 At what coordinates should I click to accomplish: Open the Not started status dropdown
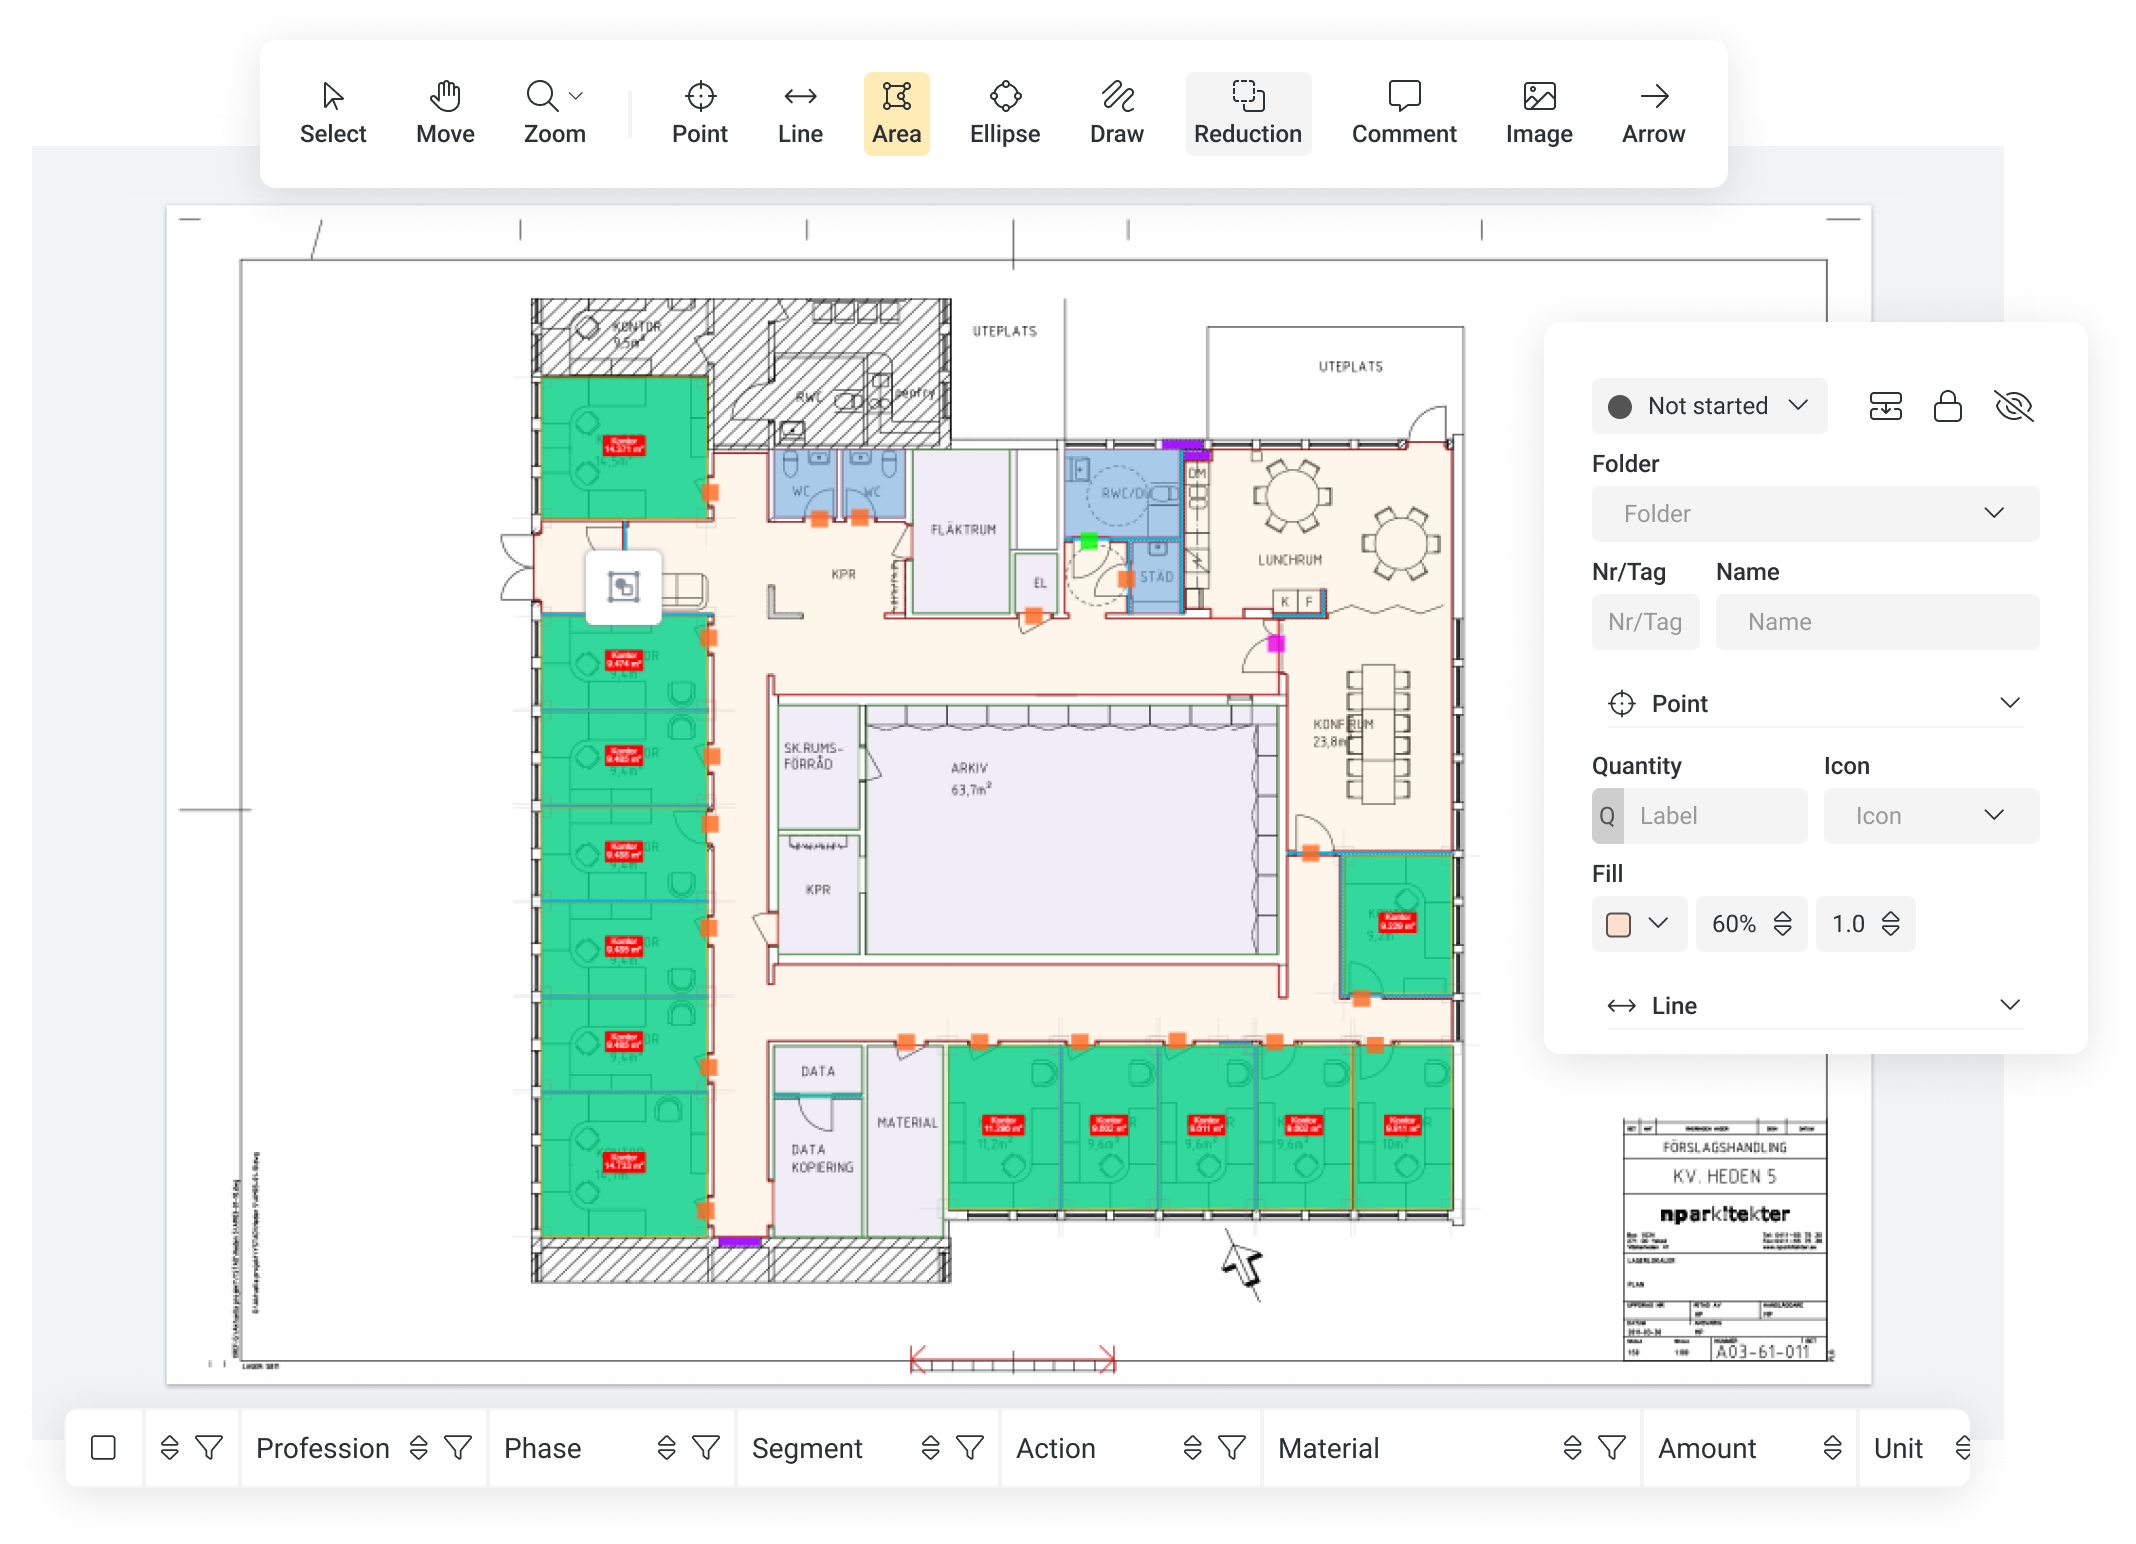pyautogui.click(x=1709, y=406)
